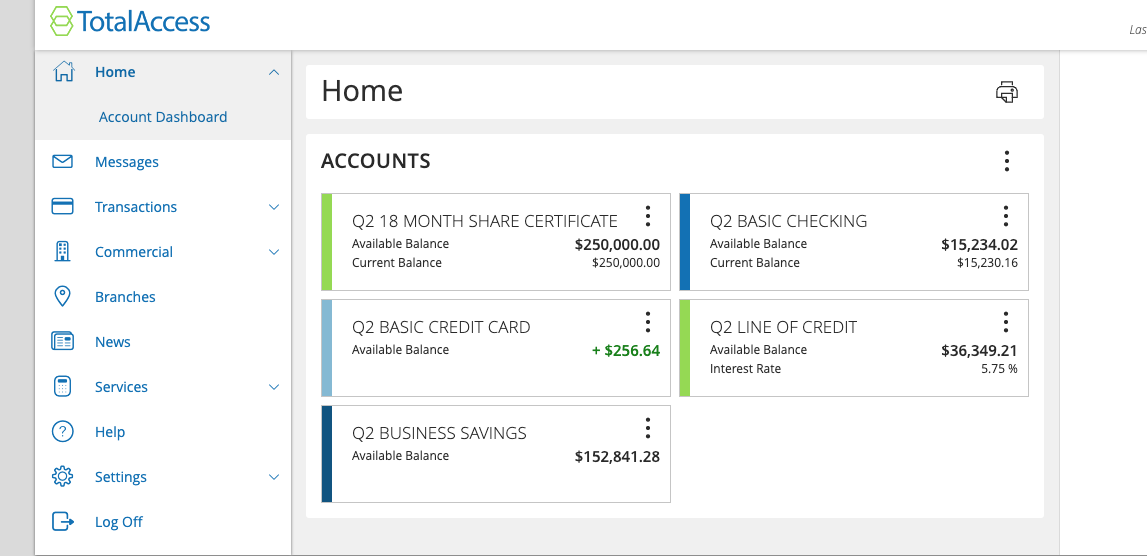
Task: Expand the Services menu chevron
Action: [274, 387]
